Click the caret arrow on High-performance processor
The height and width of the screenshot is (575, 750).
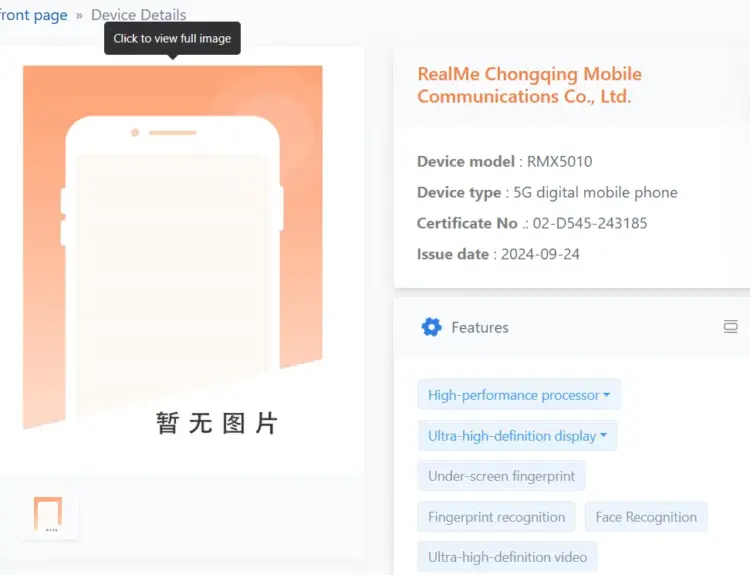point(607,395)
